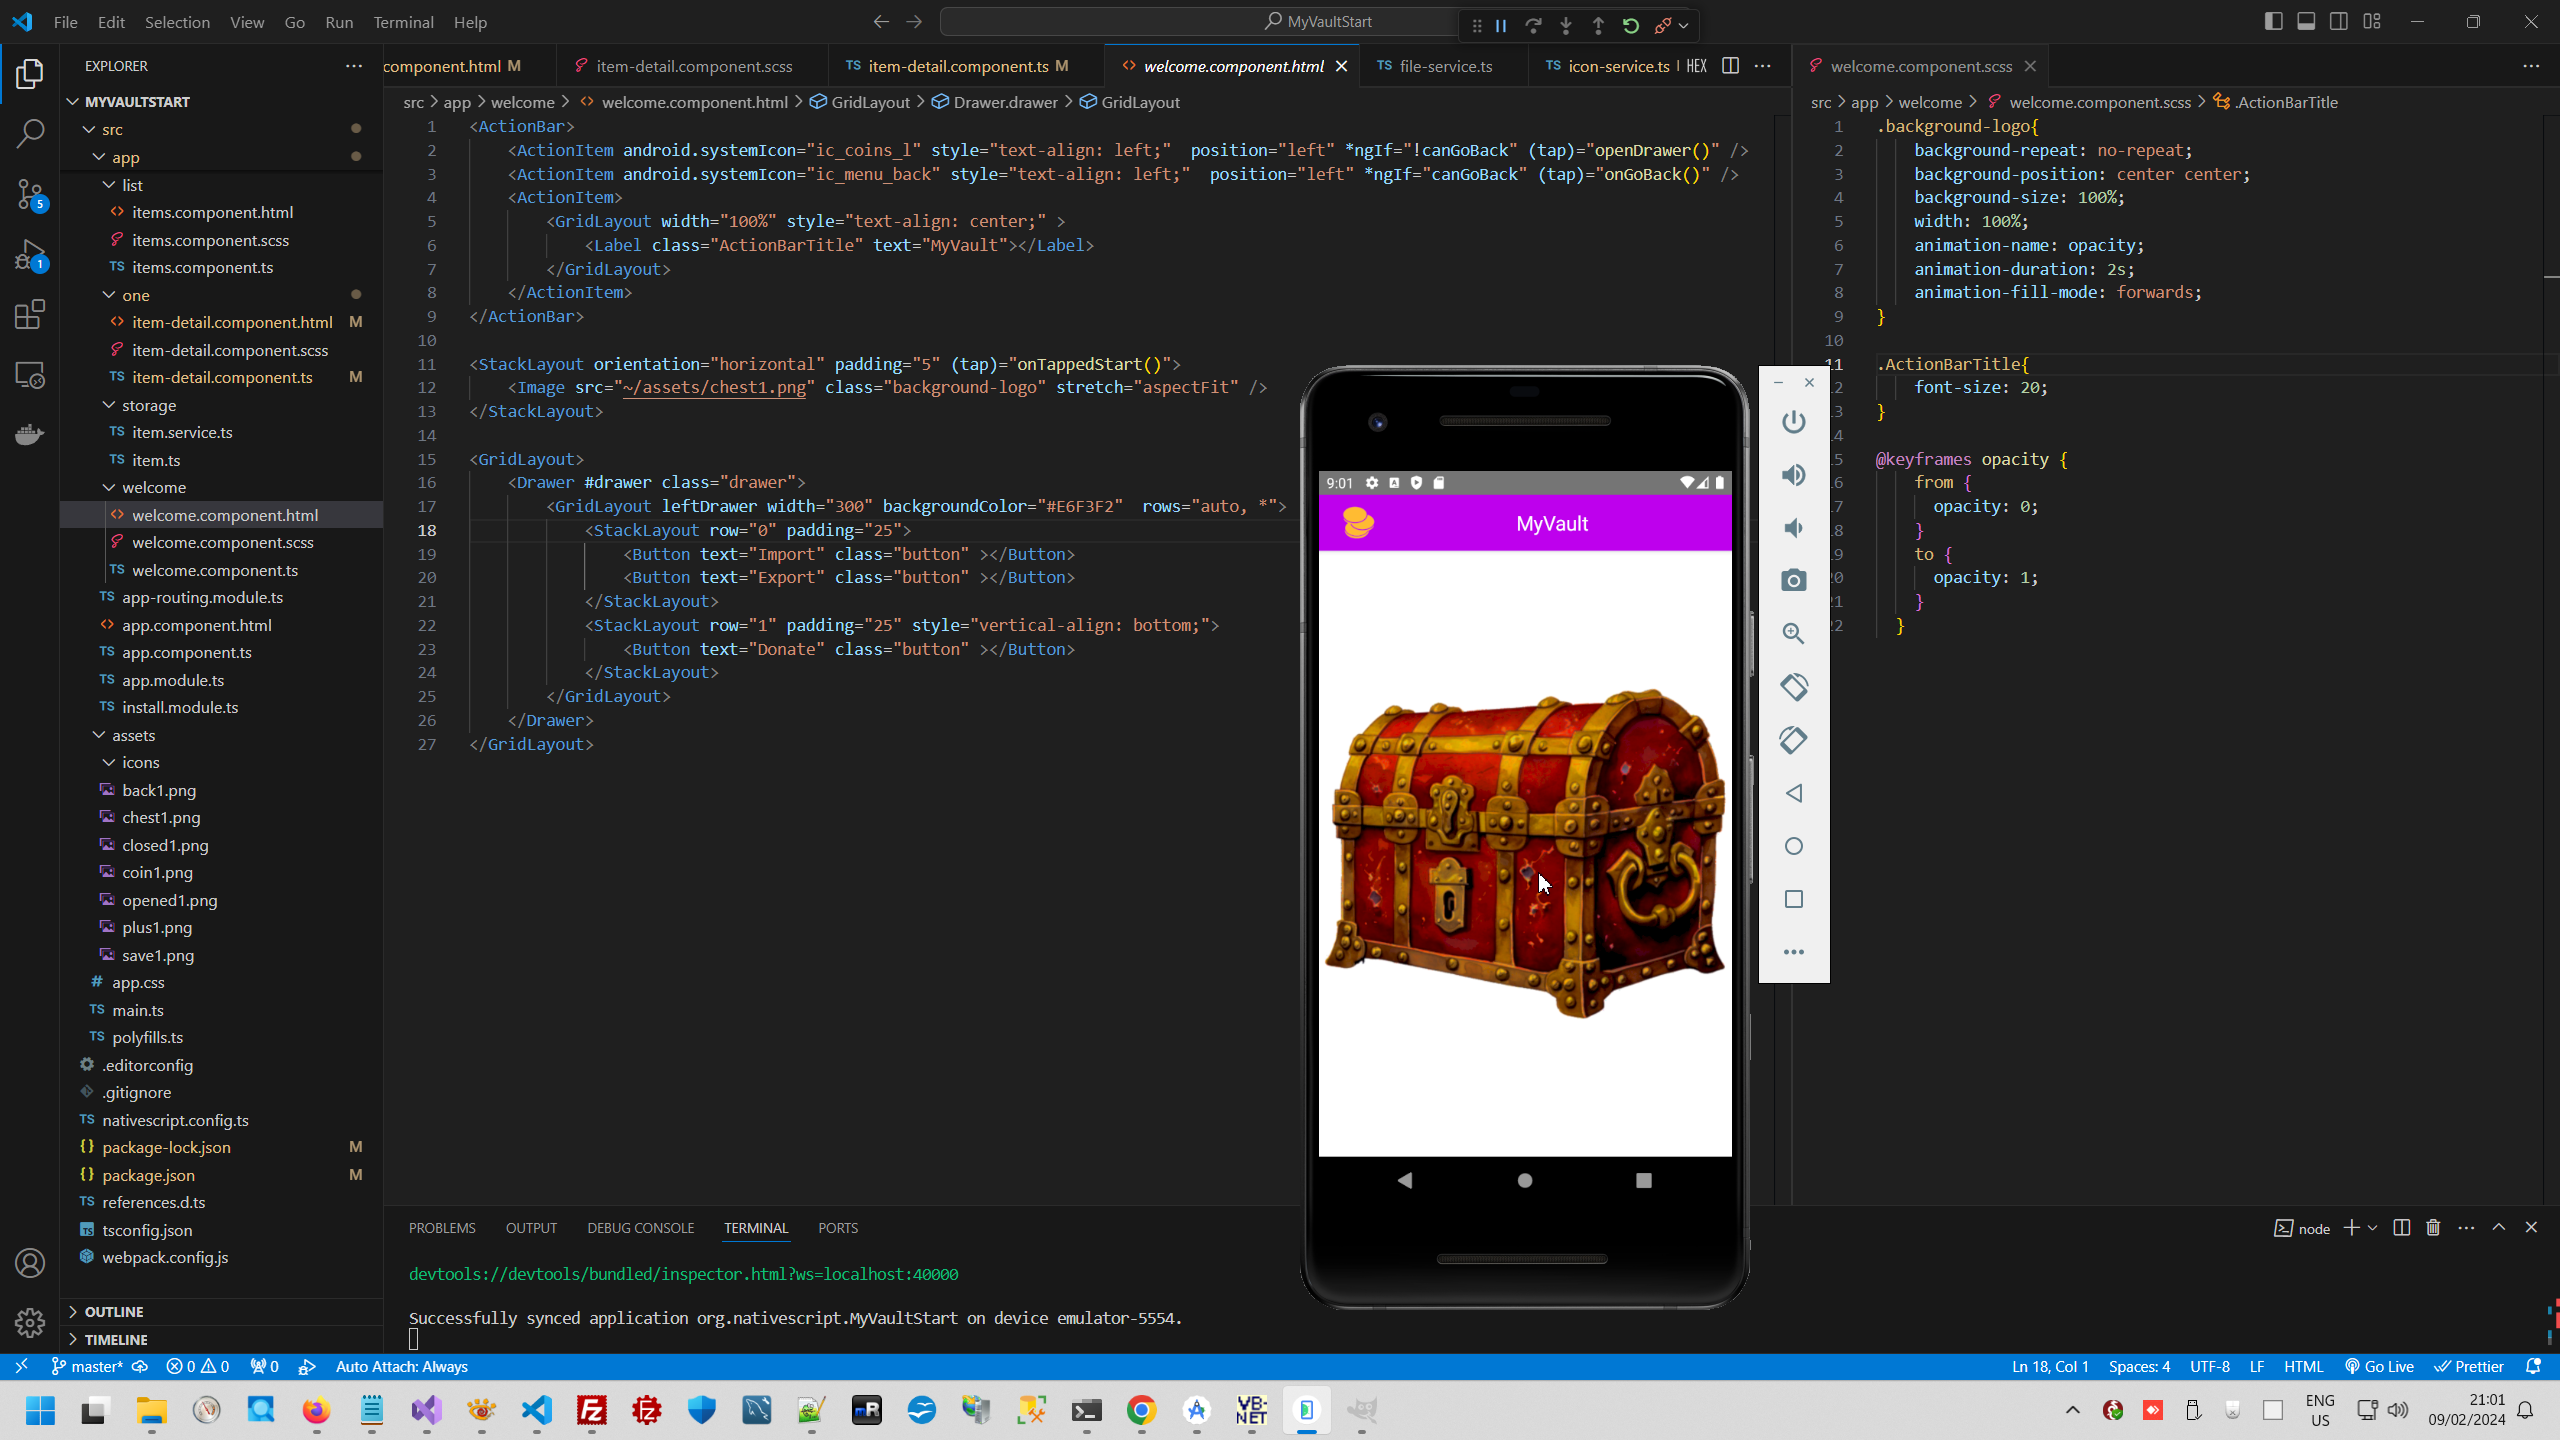Open Run and Debug view

[x=30, y=255]
